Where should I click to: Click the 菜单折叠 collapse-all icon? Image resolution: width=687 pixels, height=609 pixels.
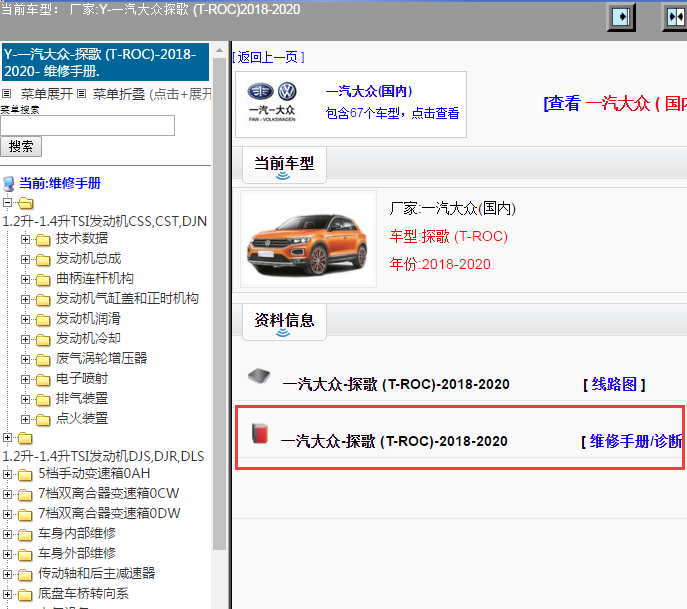[x=82, y=93]
